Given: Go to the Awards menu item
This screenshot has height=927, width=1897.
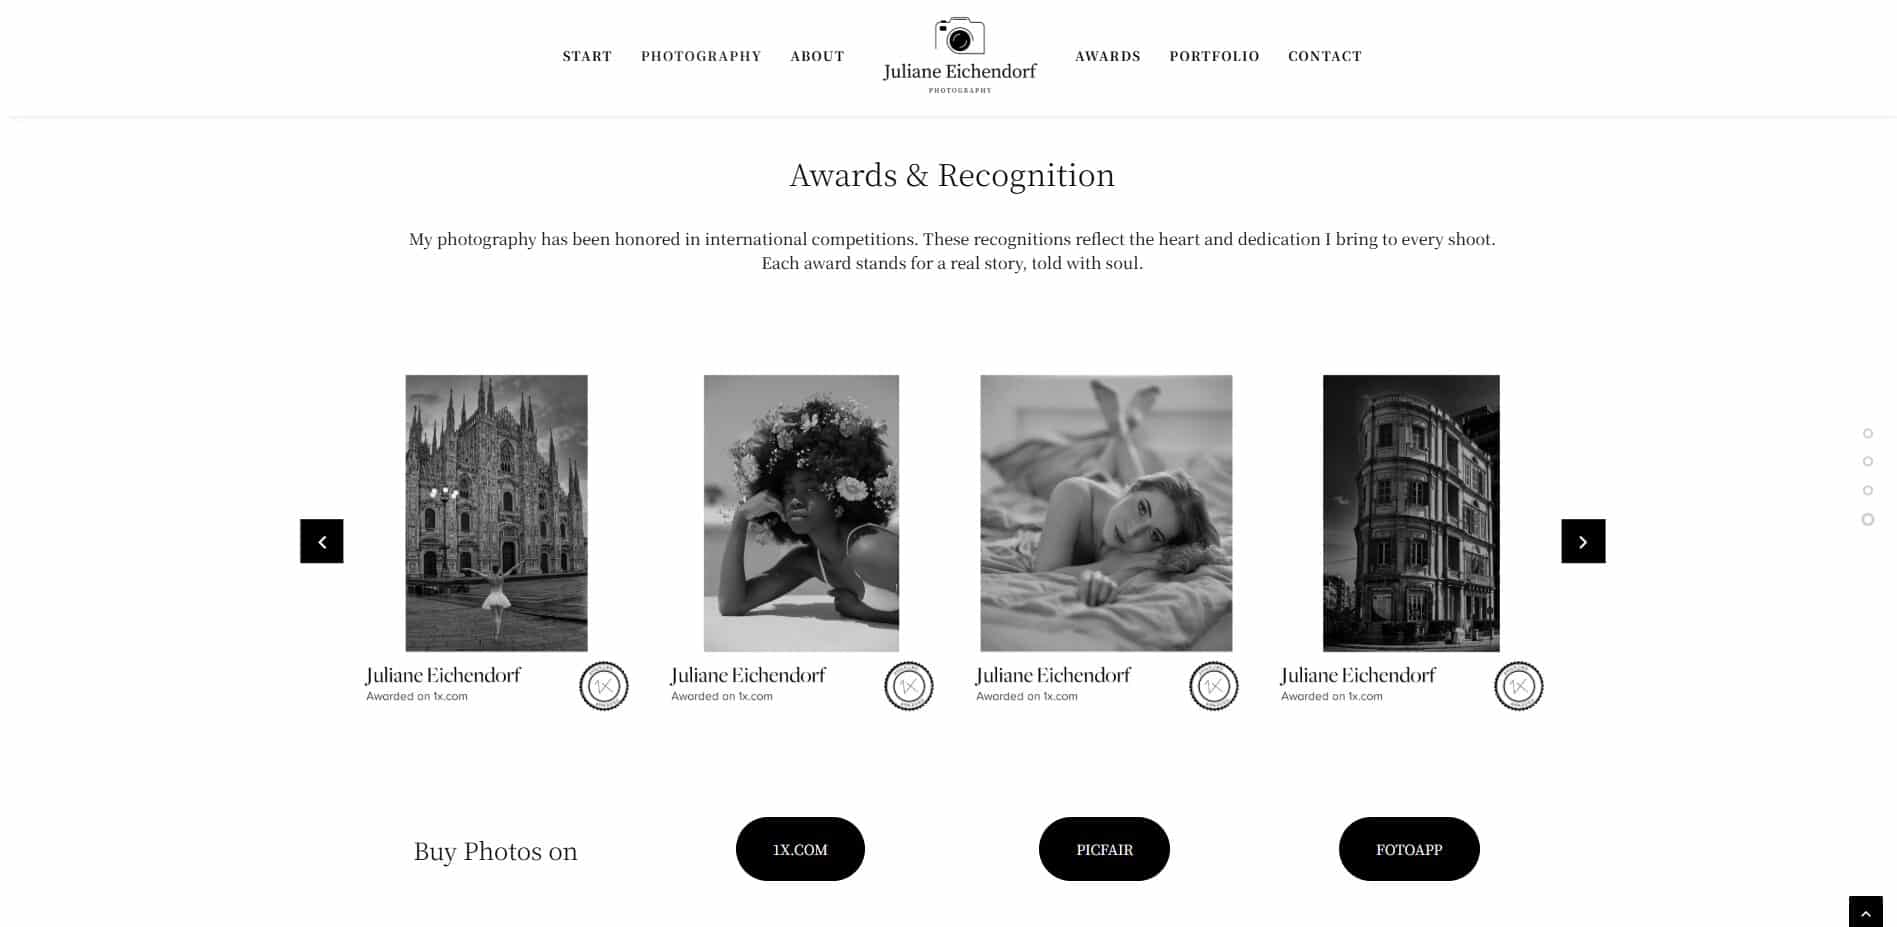Looking at the screenshot, I should pyautogui.click(x=1108, y=56).
